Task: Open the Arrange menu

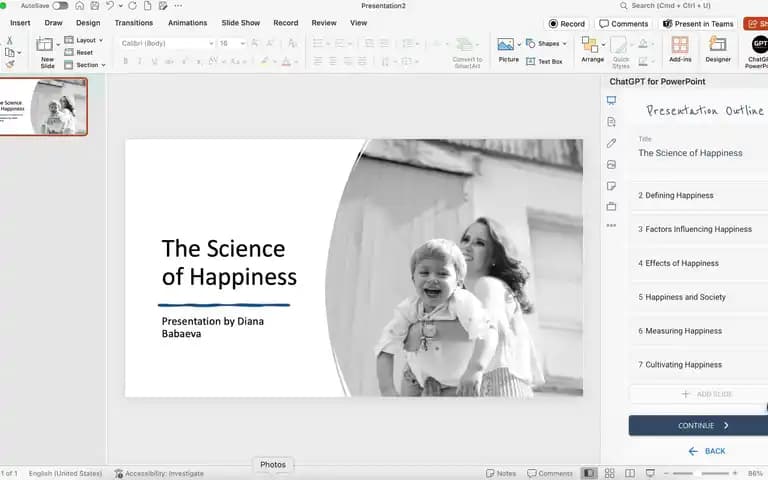Action: 592,50
